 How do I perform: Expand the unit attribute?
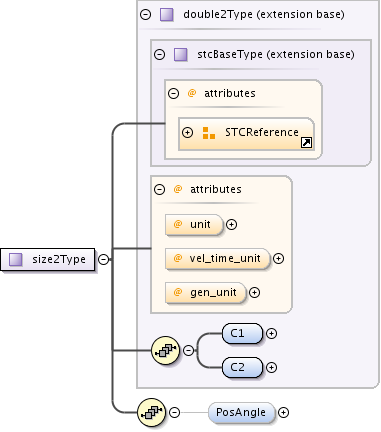point(231,224)
